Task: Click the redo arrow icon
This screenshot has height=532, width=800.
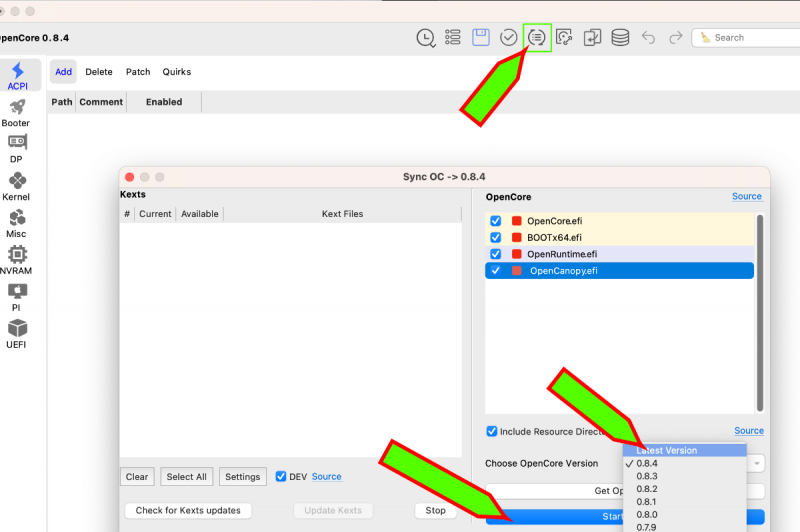Action: coord(676,37)
